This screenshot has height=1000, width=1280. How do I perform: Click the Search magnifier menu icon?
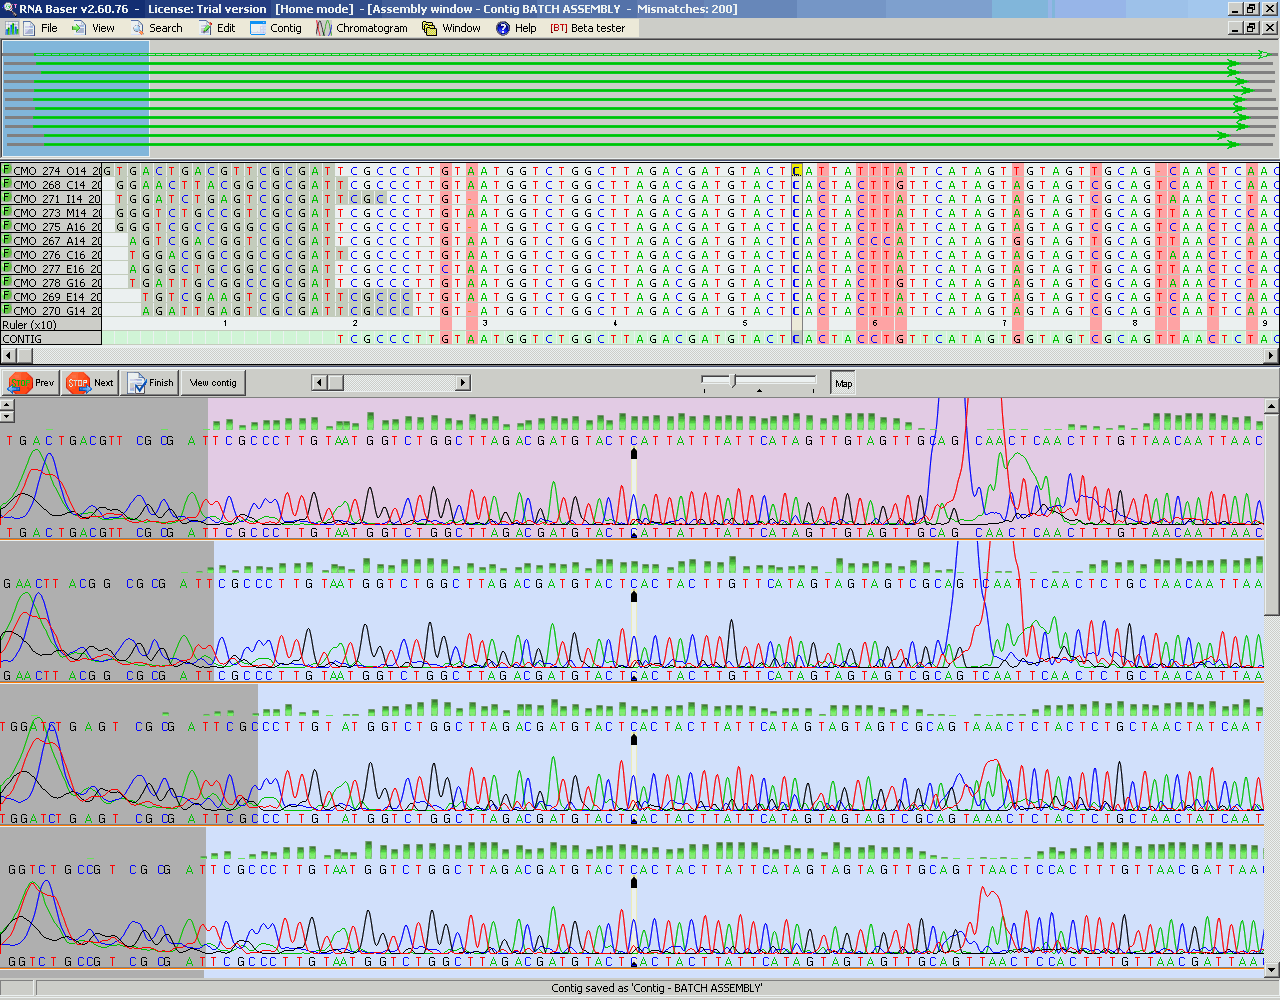pyautogui.click(x=137, y=28)
